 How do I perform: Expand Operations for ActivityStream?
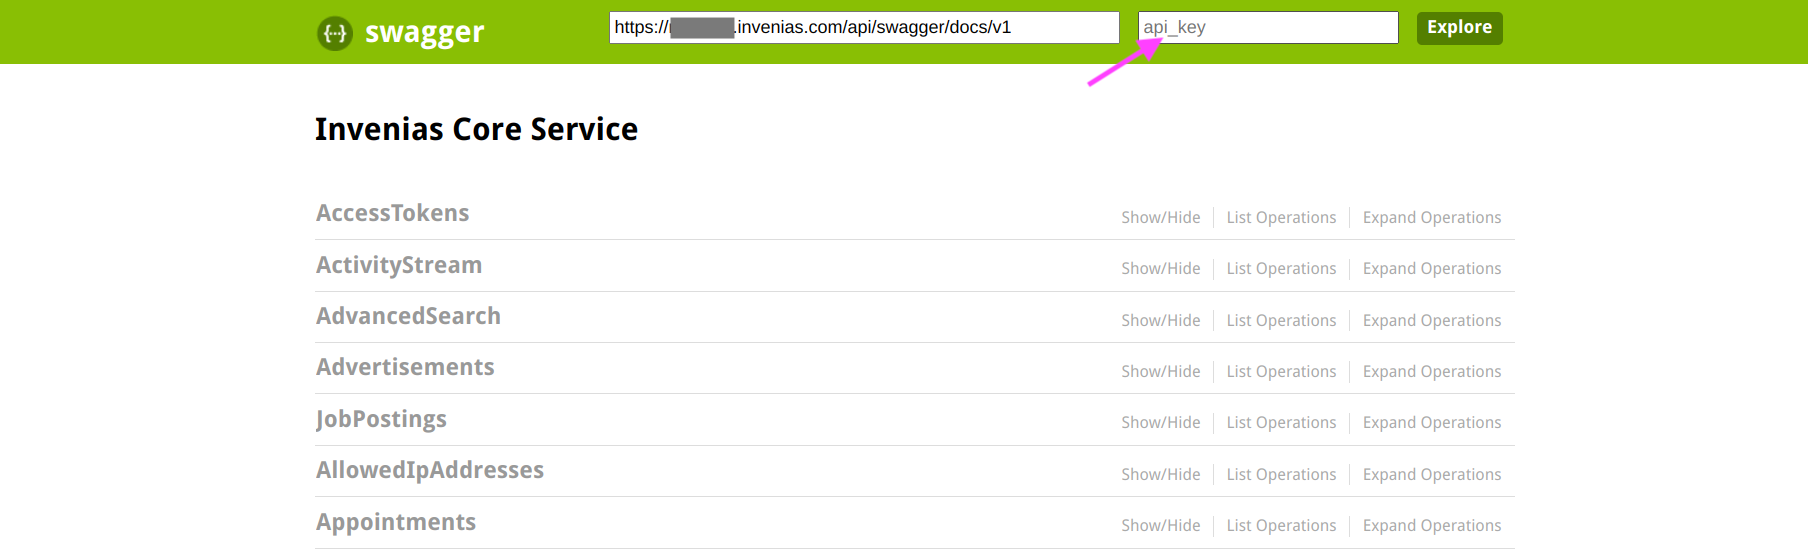[1432, 269]
